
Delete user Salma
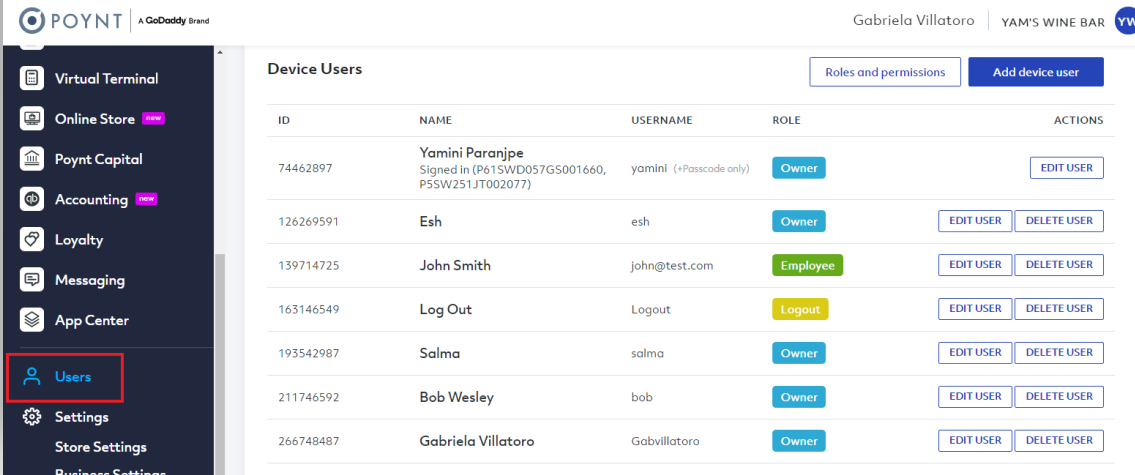tap(1059, 353)
